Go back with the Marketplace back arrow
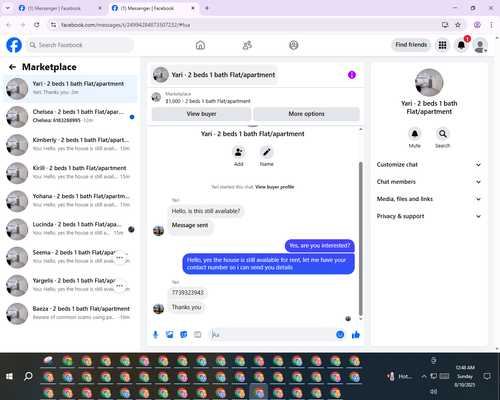The height and width of the screenshot is (400, 500). (x=12, y=67)
